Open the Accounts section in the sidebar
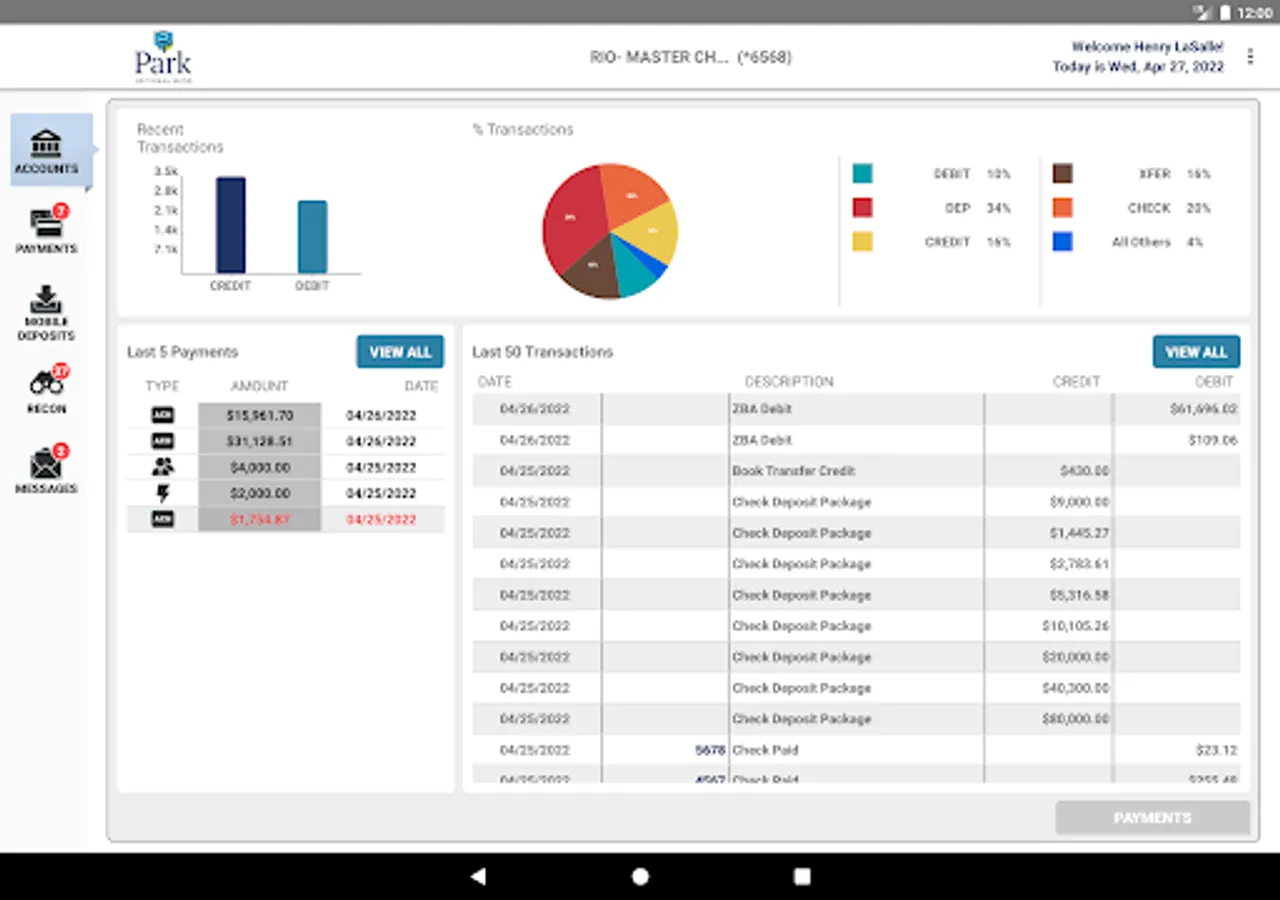The height and width of the screenshot is (900, 1280). tap(52, 151)
